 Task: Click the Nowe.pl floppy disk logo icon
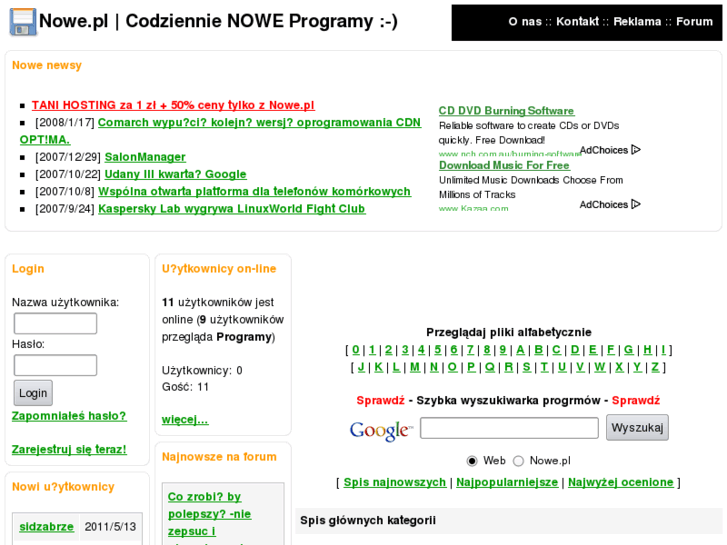click(x=23, y=22)
